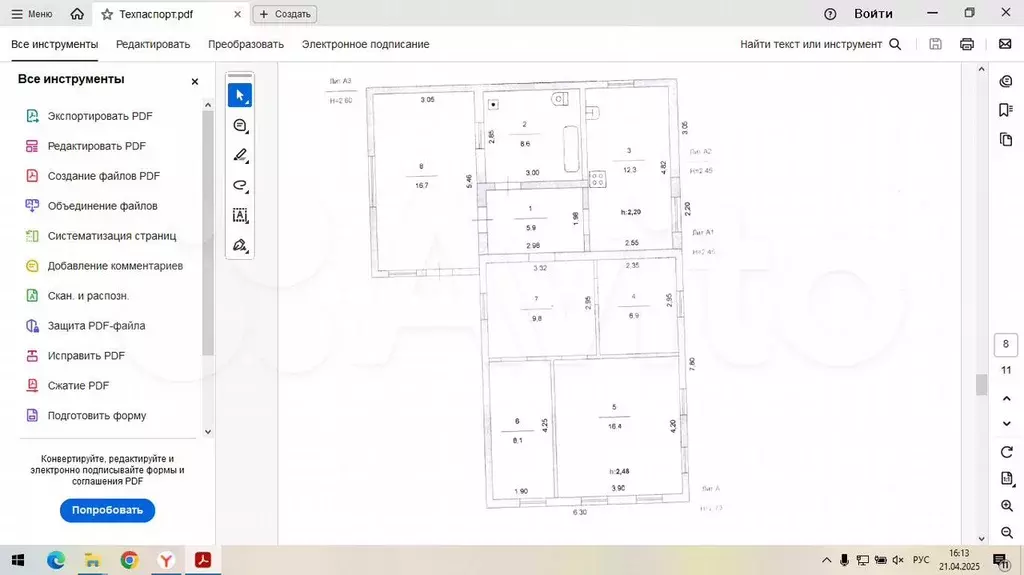Image resolution: width=1024 pixels, height=575 pixels.
Task: Click the Войти sign-in button
Action: (x=873, y=14)
